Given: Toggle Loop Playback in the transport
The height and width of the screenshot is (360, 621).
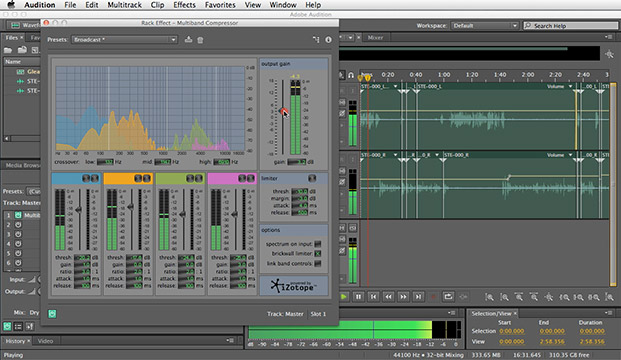Looking at the screenshot, I should [448, 296].
